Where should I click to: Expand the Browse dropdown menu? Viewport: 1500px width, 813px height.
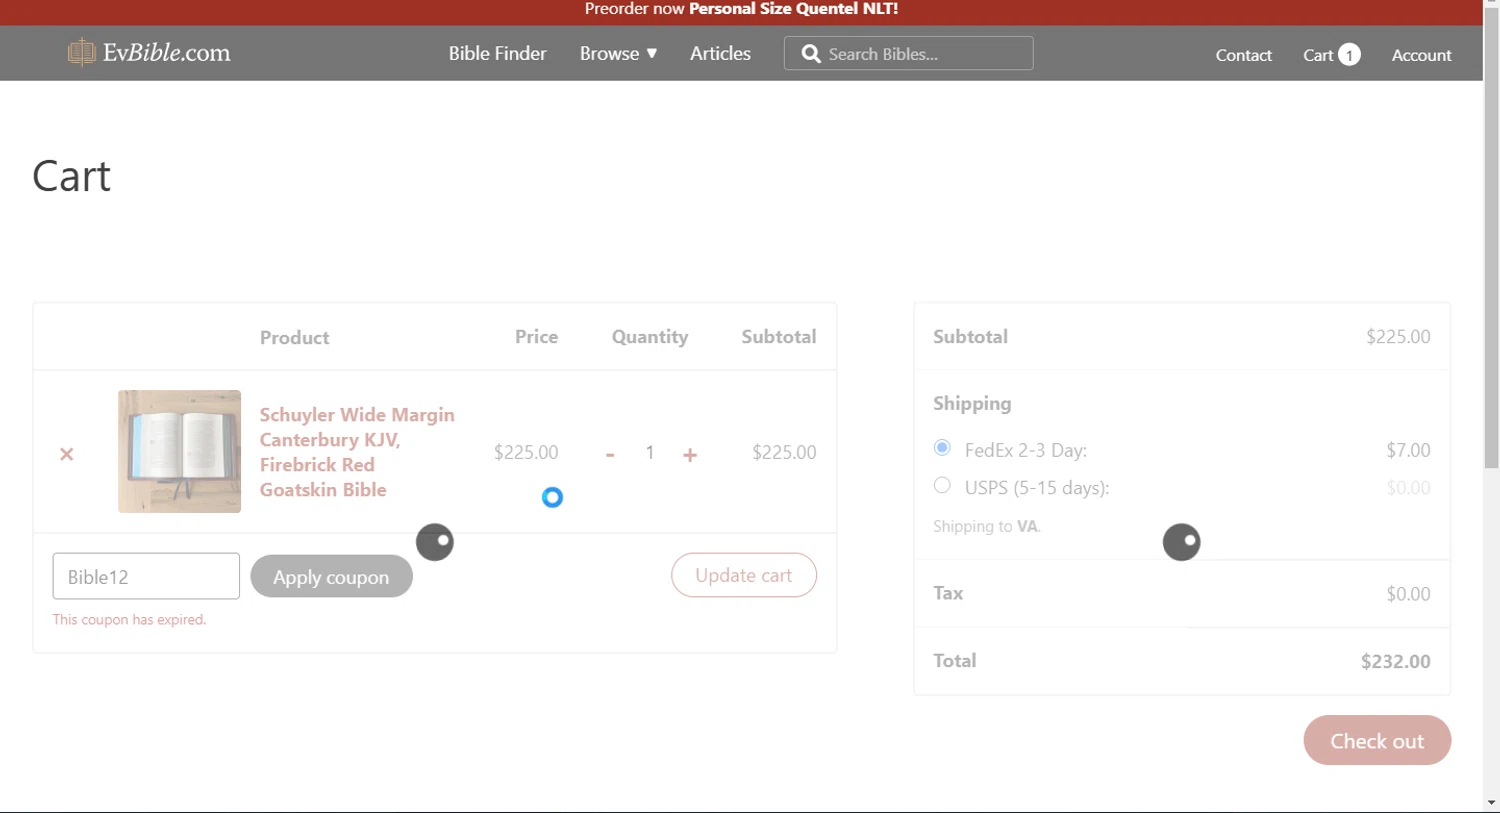pyautogui.click(x=618, y=54)
